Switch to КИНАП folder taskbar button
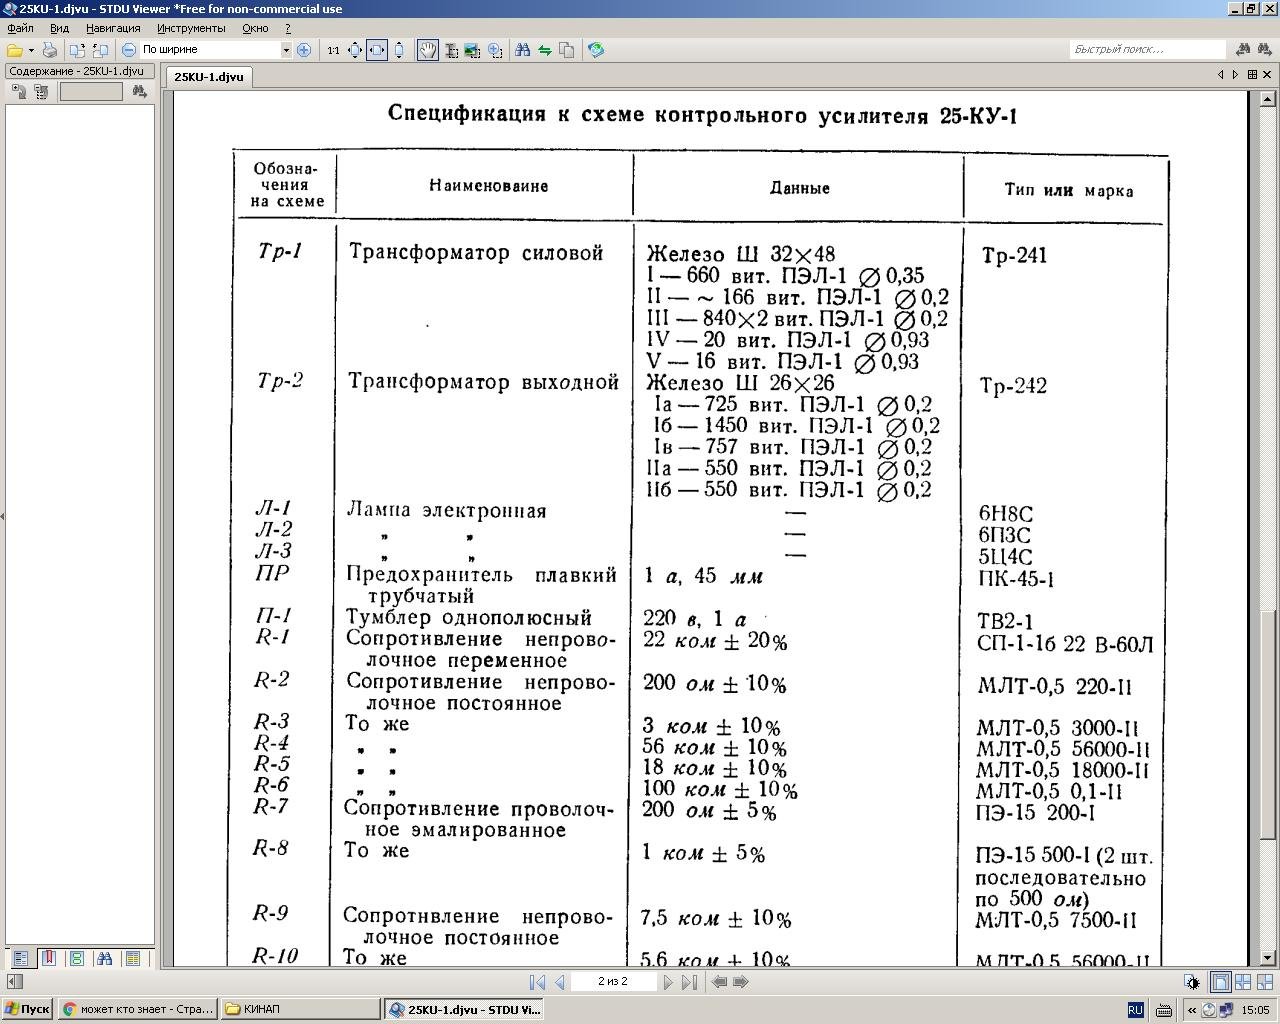1280x1024 pixels. (300, 1010)
